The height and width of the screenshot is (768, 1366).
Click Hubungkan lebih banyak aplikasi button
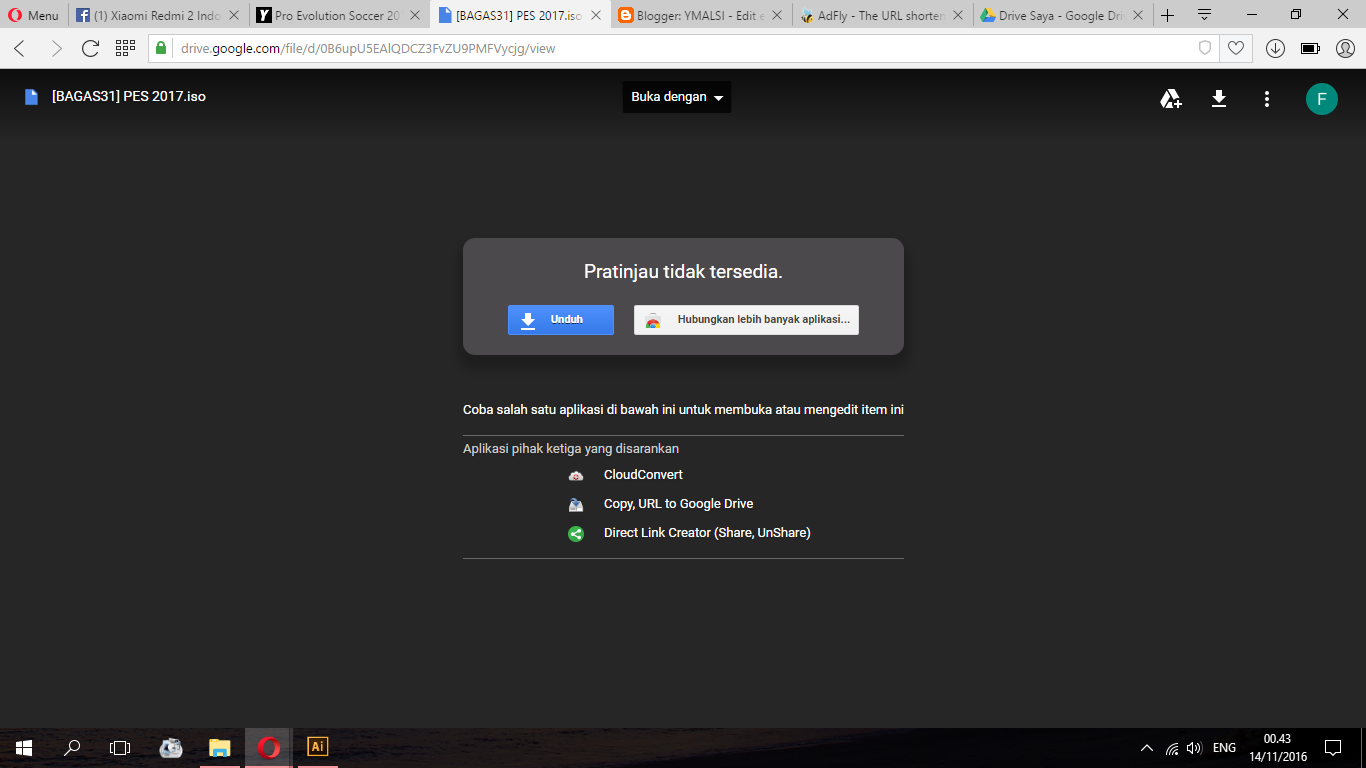[x=746, y=320]
